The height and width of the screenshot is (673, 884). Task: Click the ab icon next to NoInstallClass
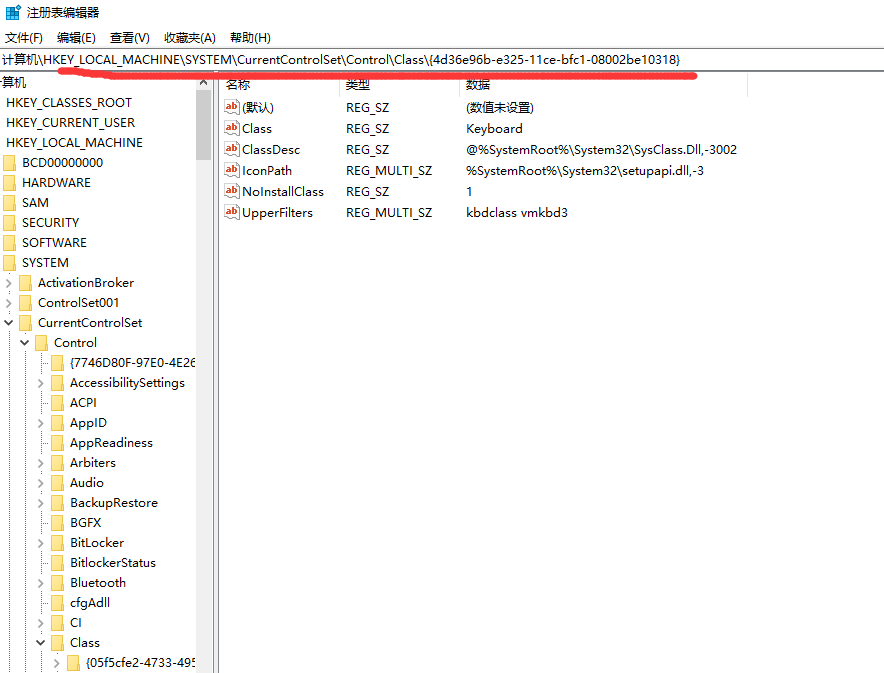pos(232,191)
